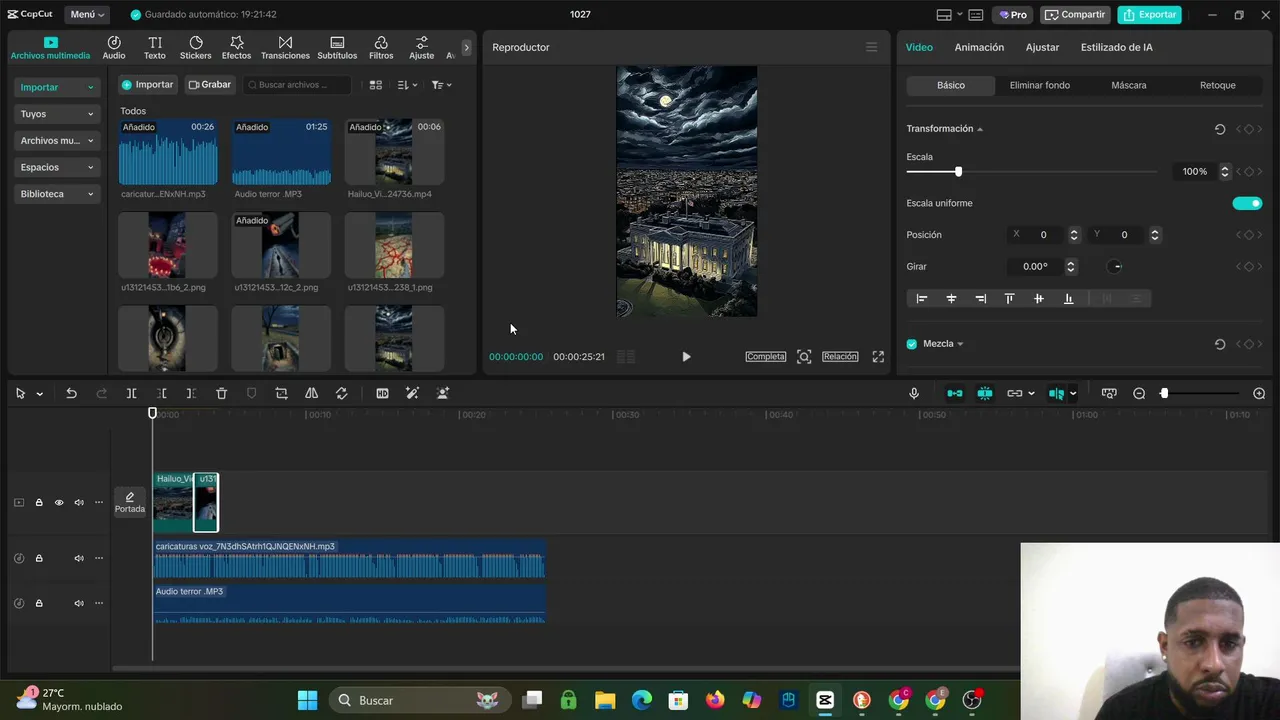Click the microphone voice-over record icon

click(x=914, y=394)
